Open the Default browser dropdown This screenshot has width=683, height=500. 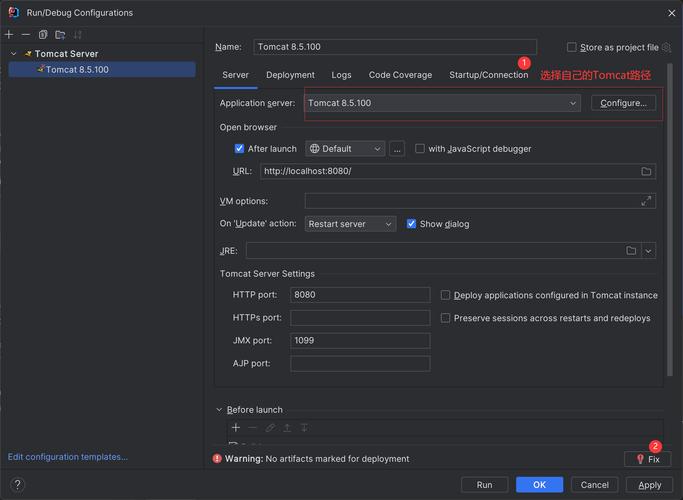click(x=345, y=149)
